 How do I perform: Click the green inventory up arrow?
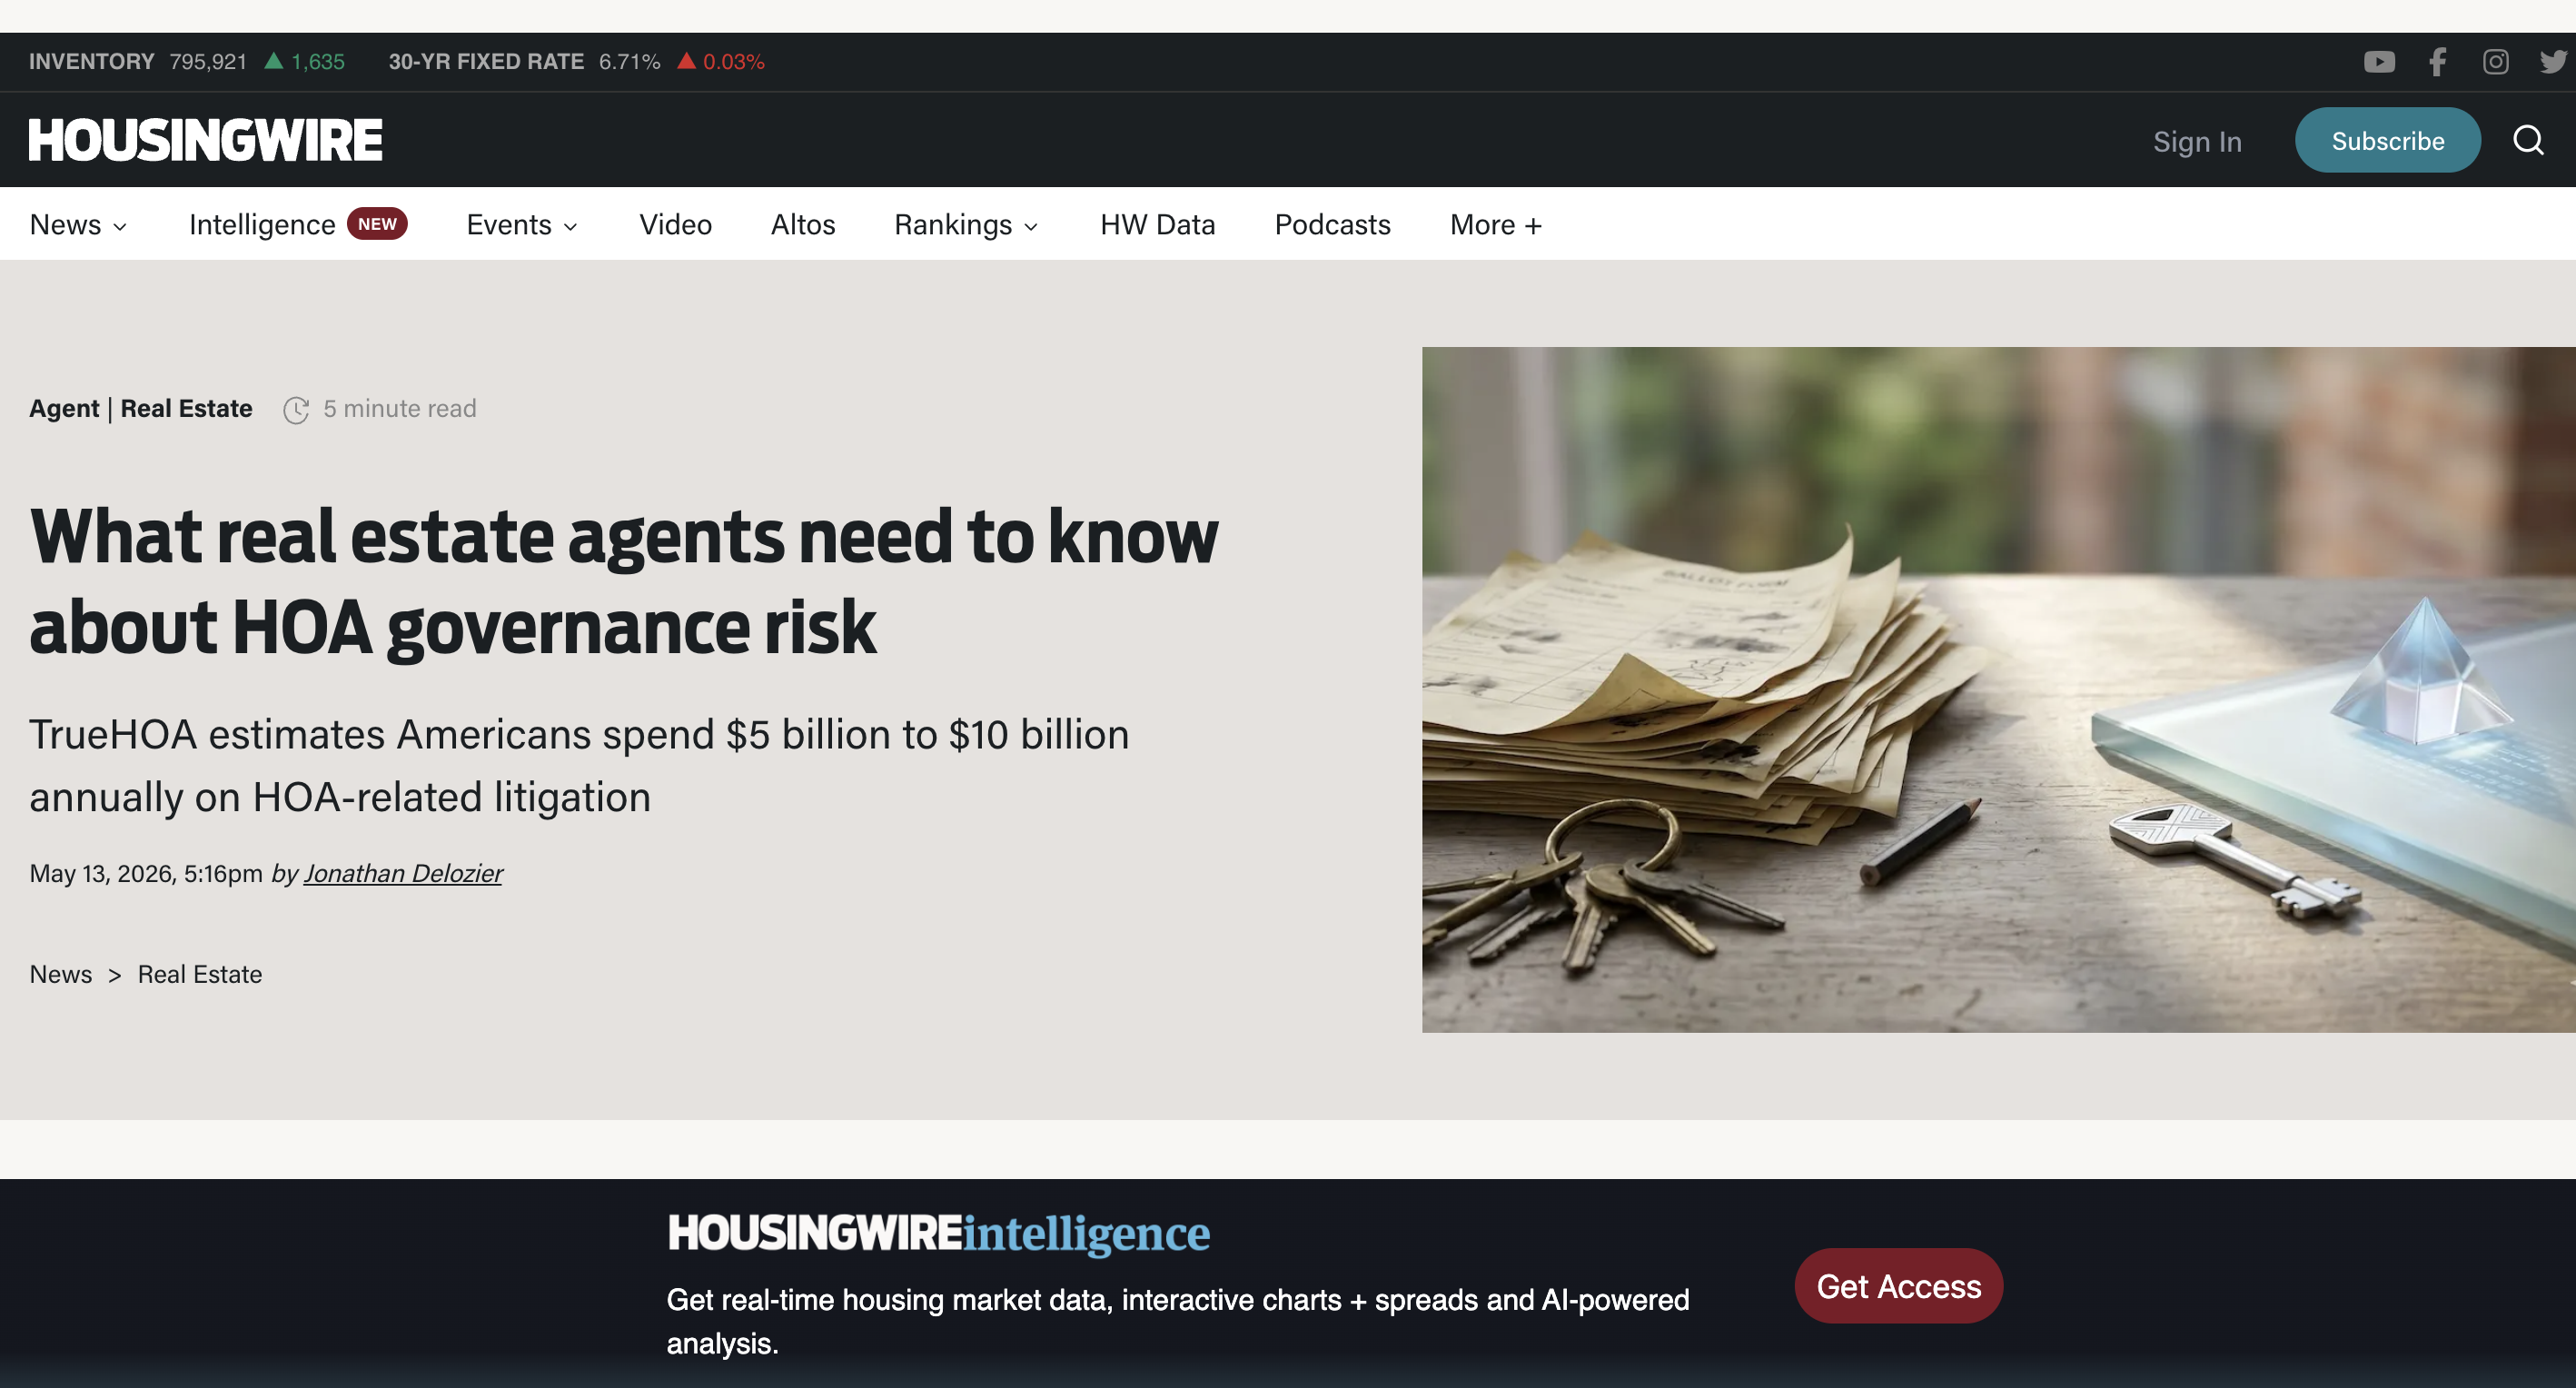click(x=273, y=61)
